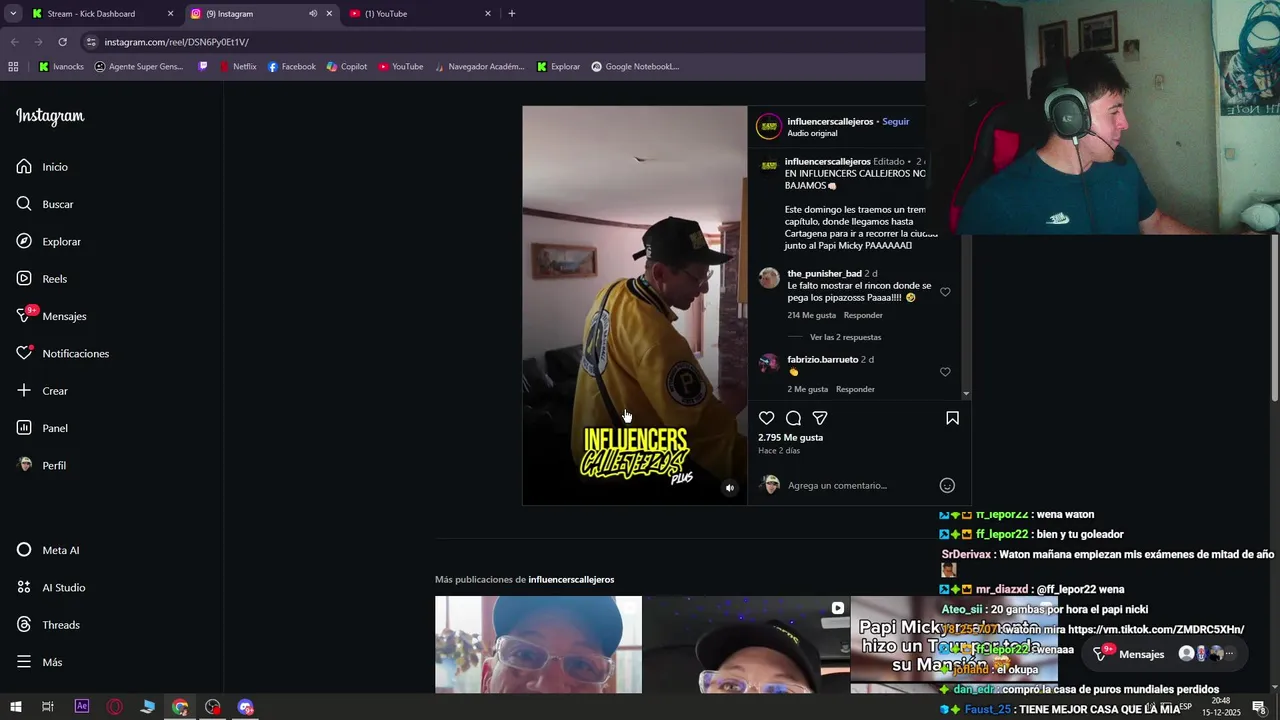Save the reel with bookmark icon

pyautogui.click(x=952, y=418)
